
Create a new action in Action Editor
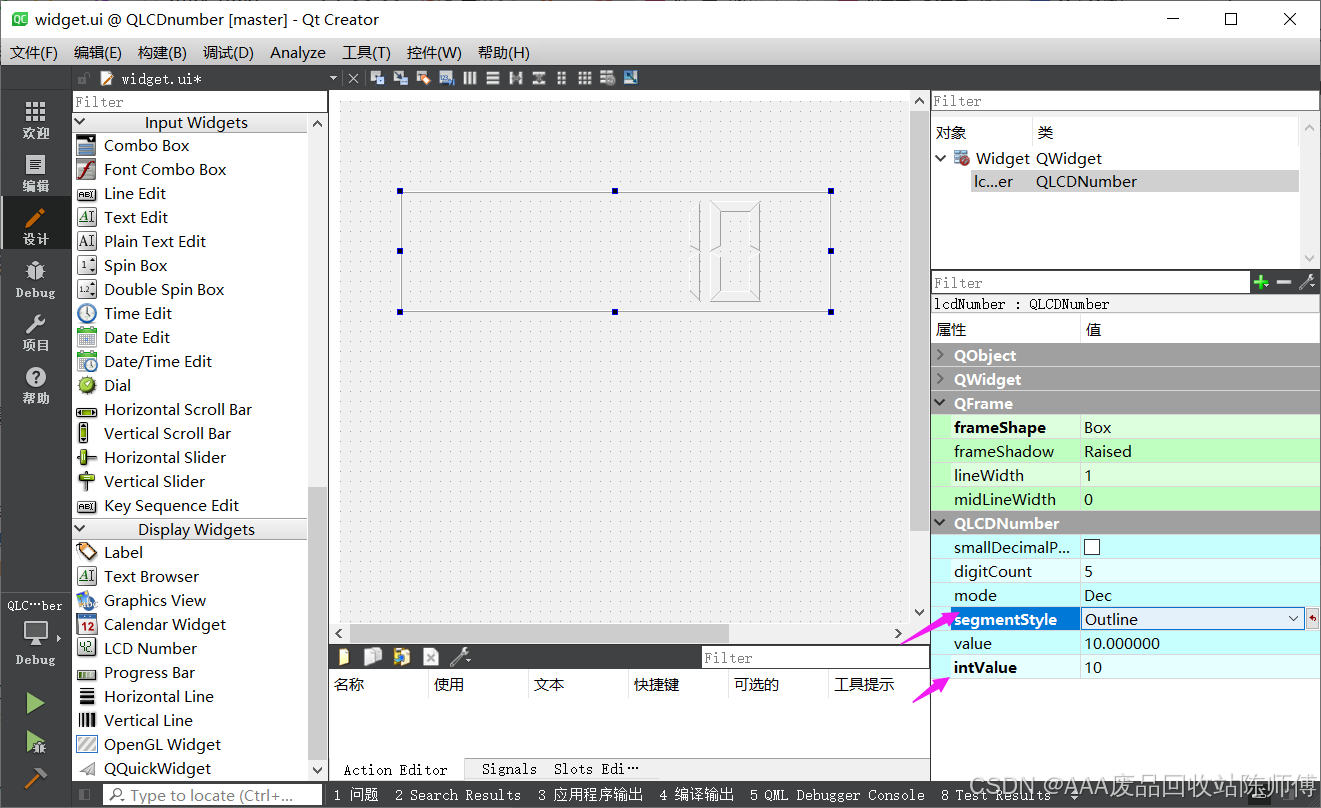(345, 657)
